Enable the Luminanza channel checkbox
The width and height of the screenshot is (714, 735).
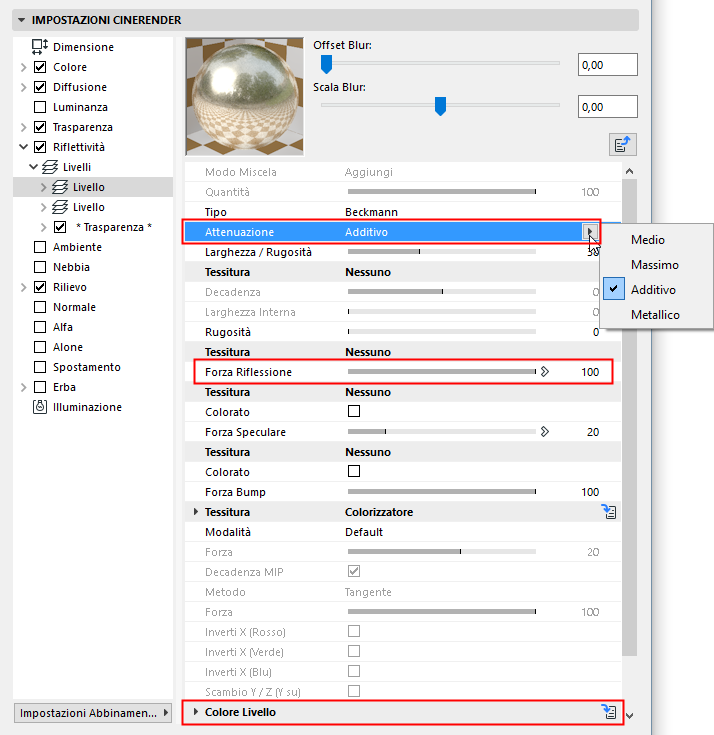pos(40,107)
